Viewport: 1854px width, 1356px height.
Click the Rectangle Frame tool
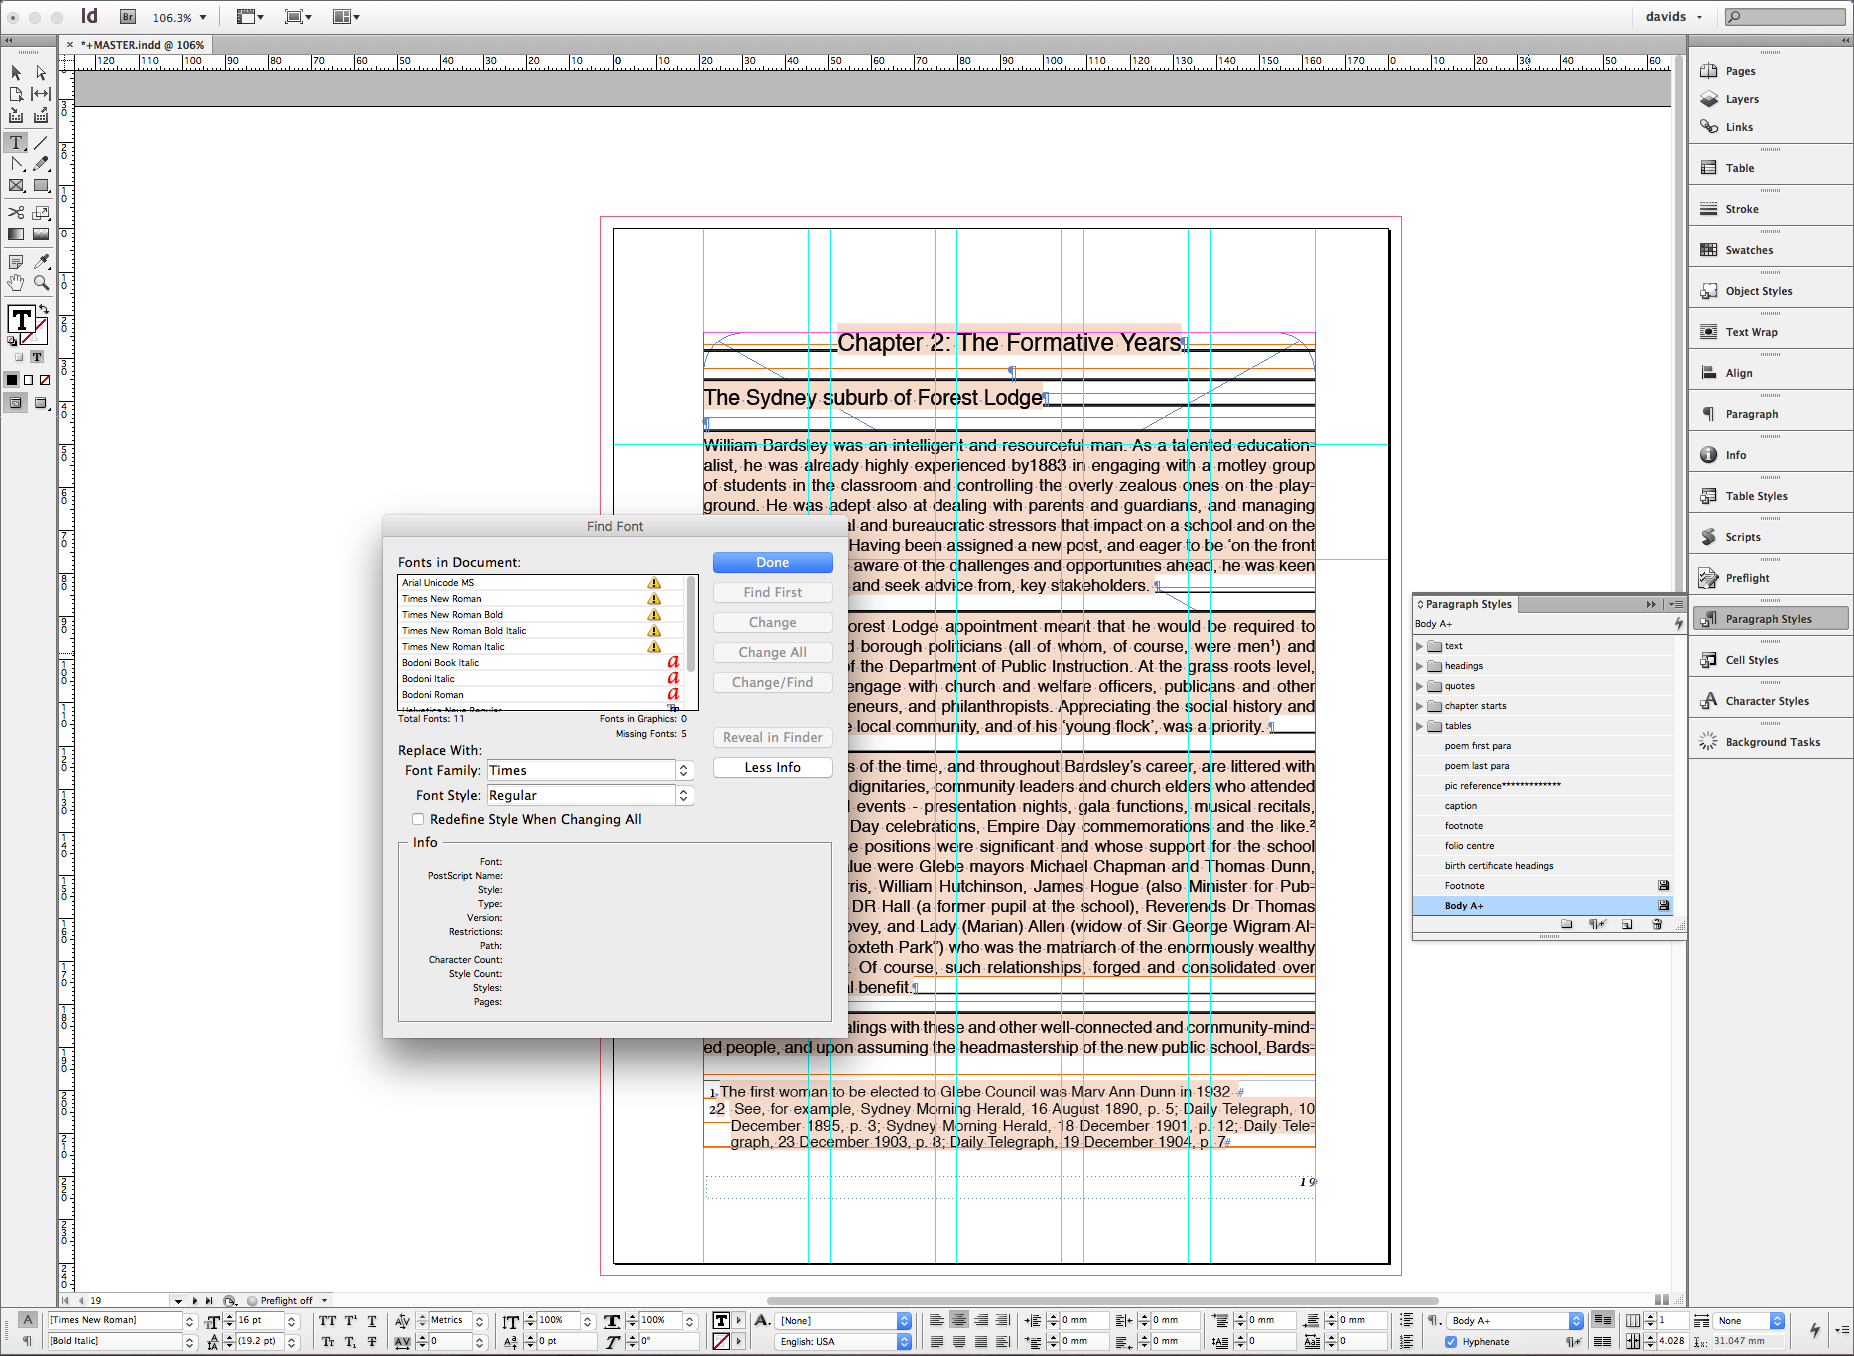(x=16, y=186)
